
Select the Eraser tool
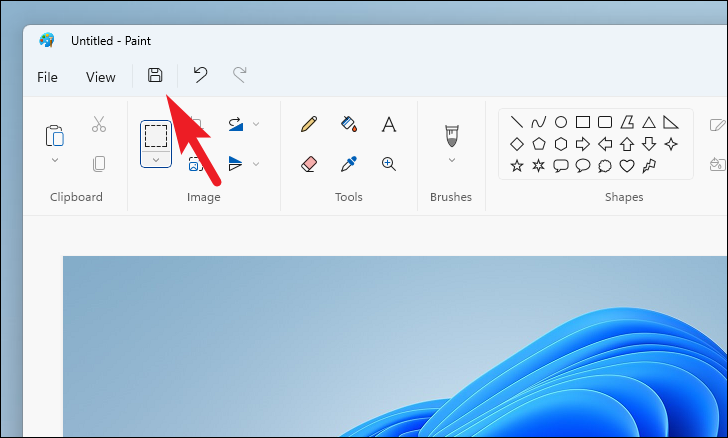pyautogui.click(x=309, y=164)
